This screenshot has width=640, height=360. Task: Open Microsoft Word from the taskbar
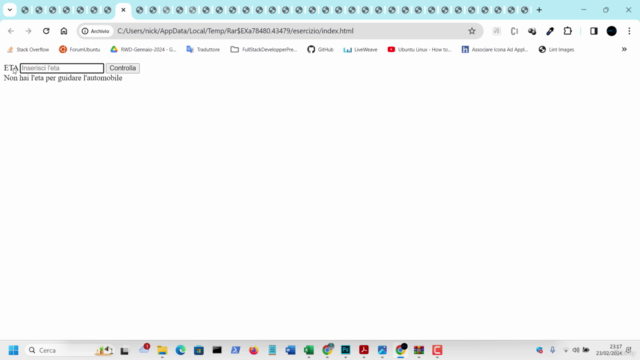290,350
